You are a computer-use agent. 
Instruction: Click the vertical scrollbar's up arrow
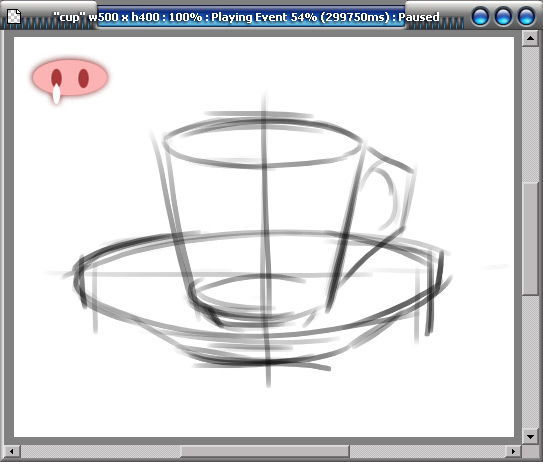[x=530, y=38]
